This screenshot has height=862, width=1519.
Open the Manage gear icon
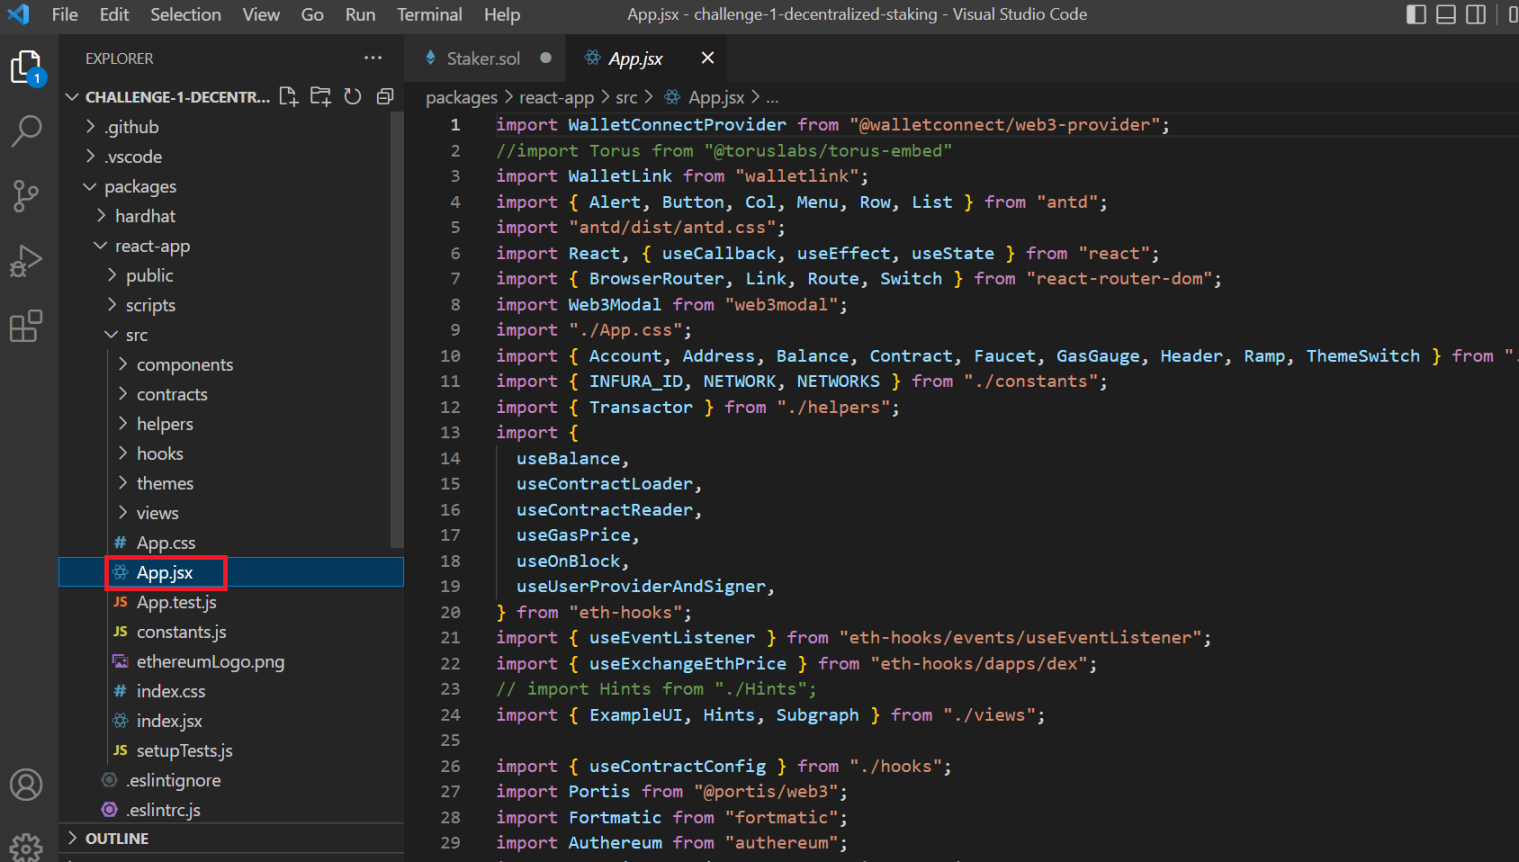click(26, 848)
